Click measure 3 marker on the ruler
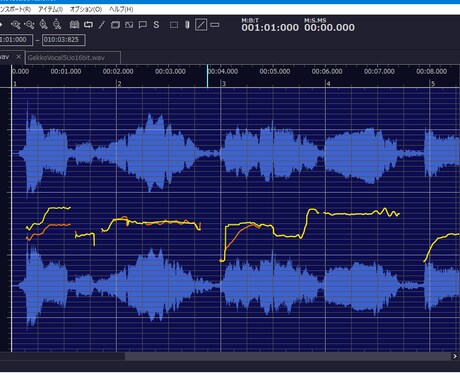This screenshot has width=460, height=380. (x=224, y=84)
